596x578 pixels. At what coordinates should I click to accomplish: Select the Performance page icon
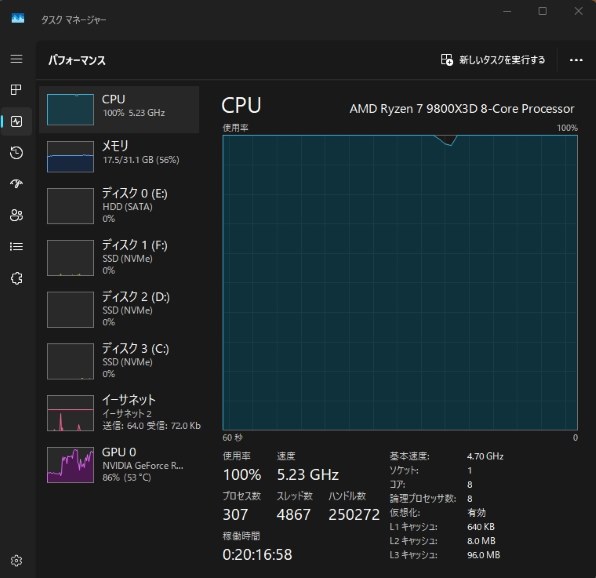coord(16,122)
